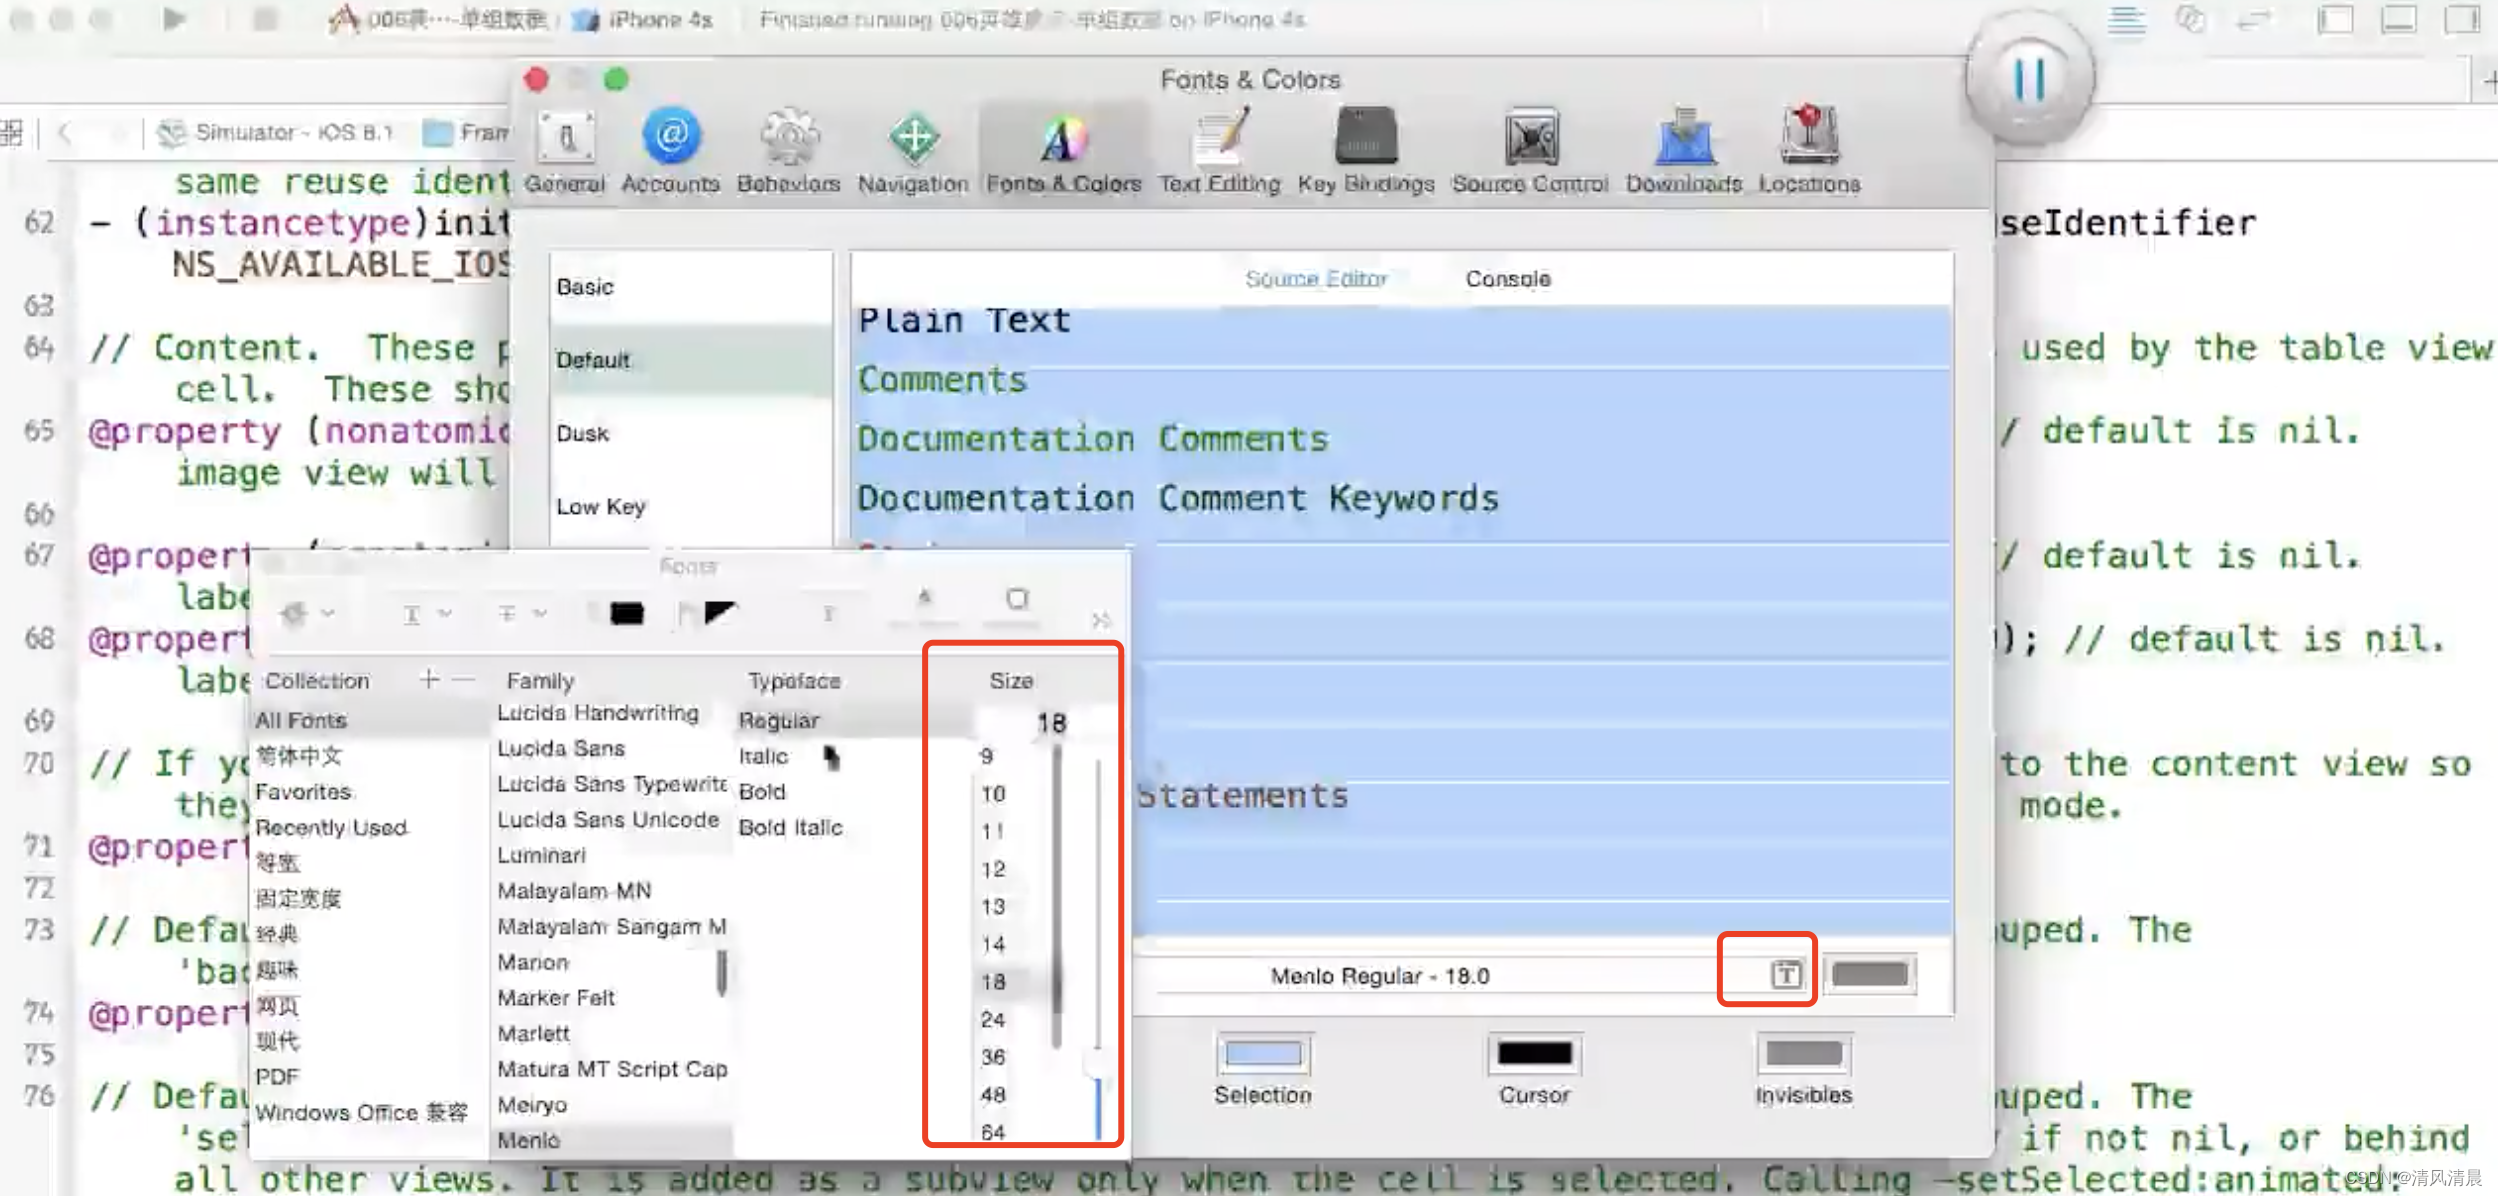Open the Key Bindings preferences pane

click(x=1366, y=152)
